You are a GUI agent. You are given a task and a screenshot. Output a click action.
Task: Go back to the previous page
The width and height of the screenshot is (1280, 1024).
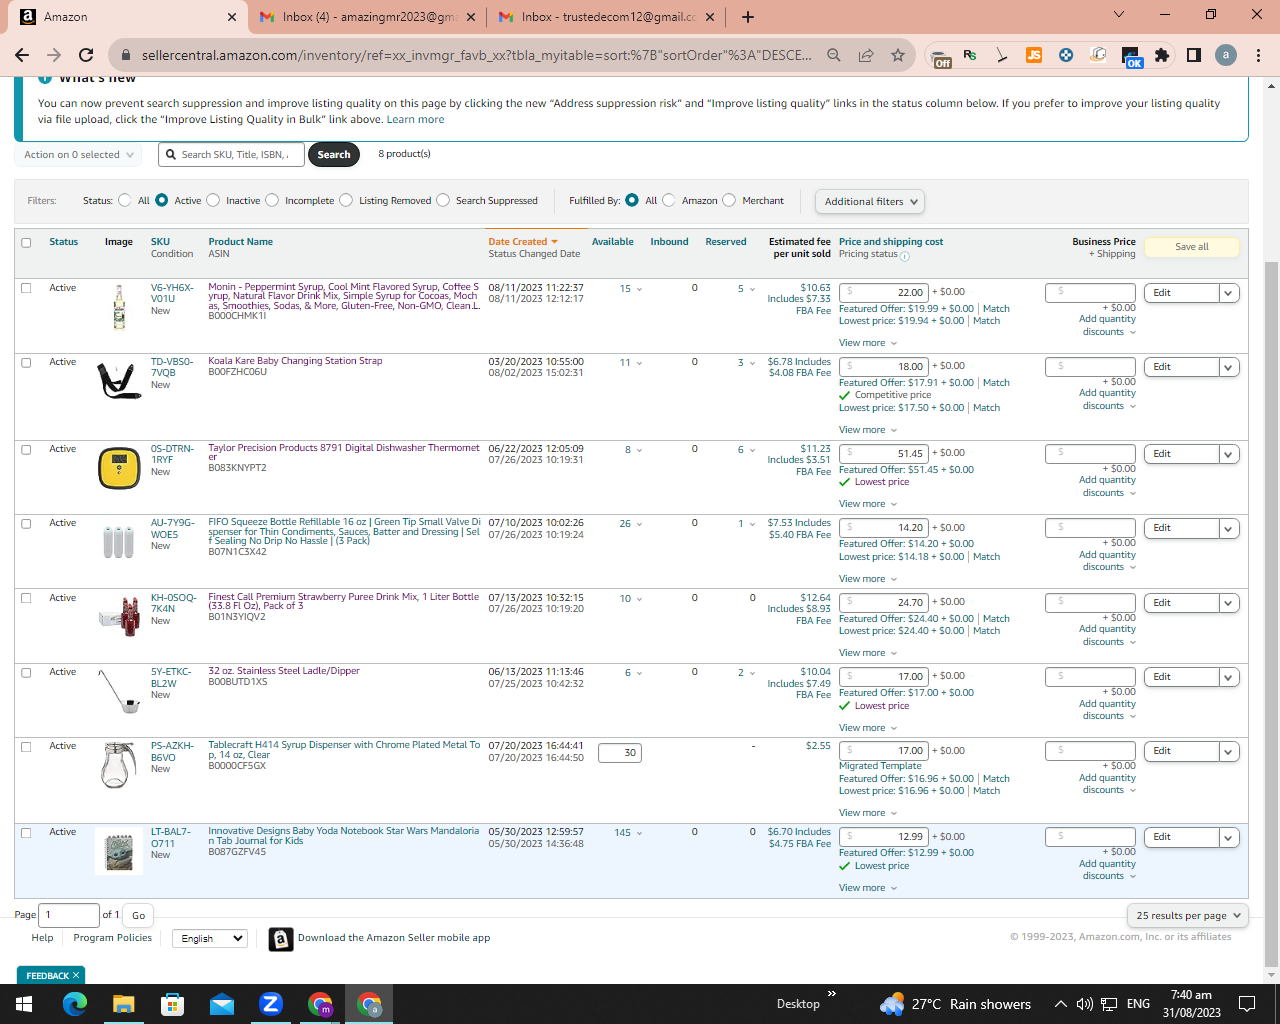(x=22, y=56)
